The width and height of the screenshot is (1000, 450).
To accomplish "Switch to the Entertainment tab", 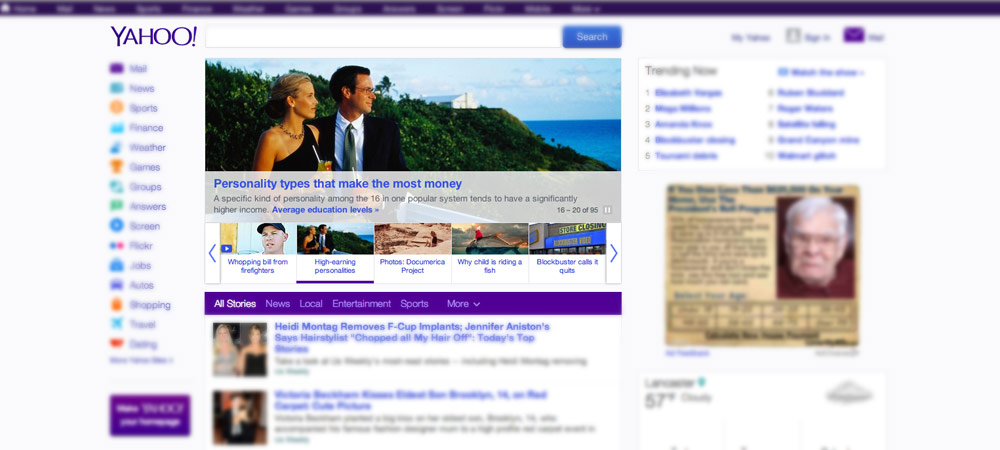I will (362, 303).
